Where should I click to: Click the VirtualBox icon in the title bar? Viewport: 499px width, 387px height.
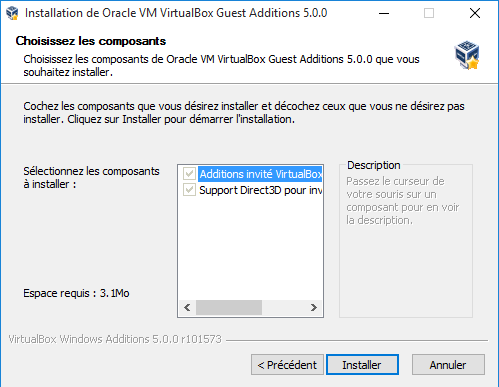coord(12,13)
